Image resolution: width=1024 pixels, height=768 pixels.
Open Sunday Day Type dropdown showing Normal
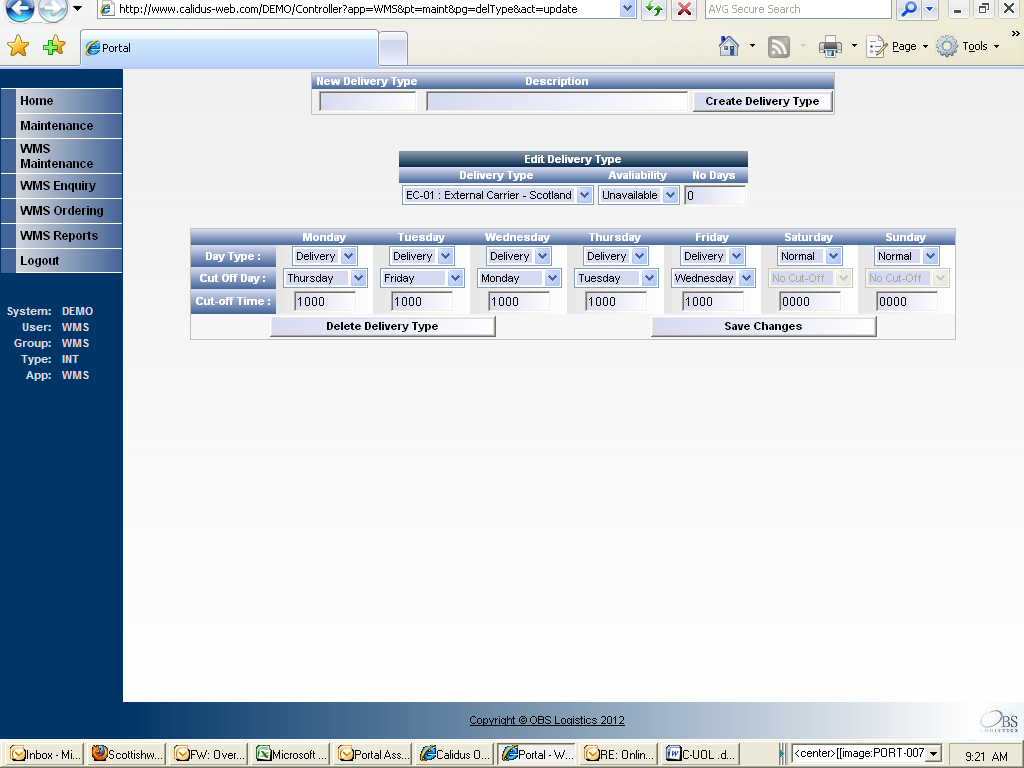pos(906,256)
